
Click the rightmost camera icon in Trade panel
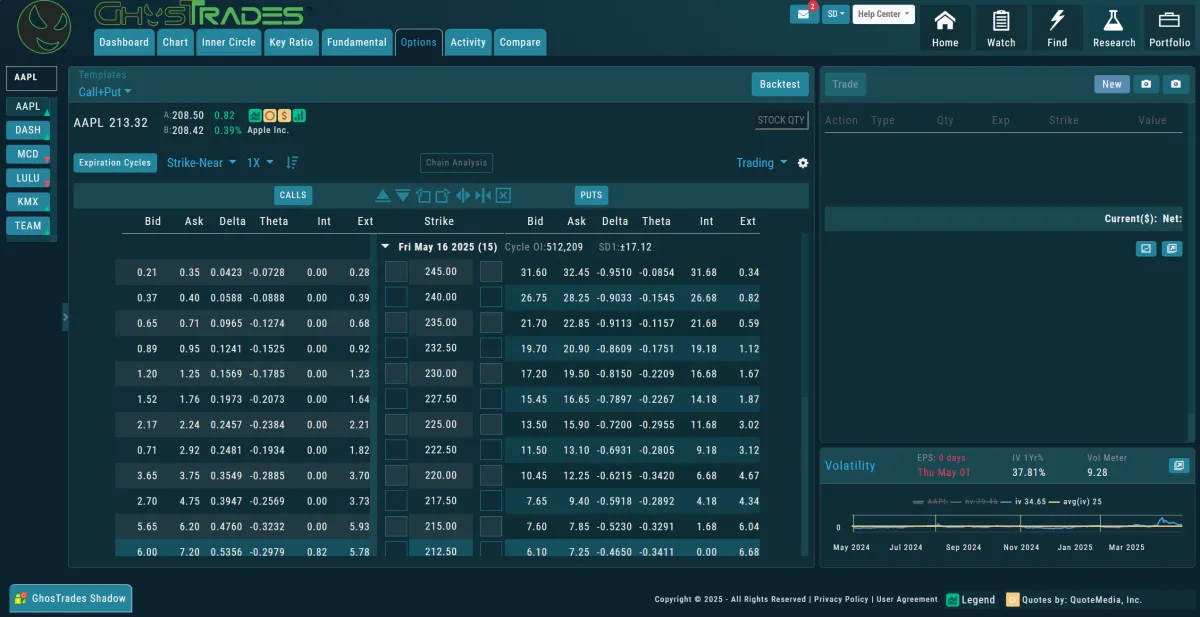click(x=1176, y=84)
